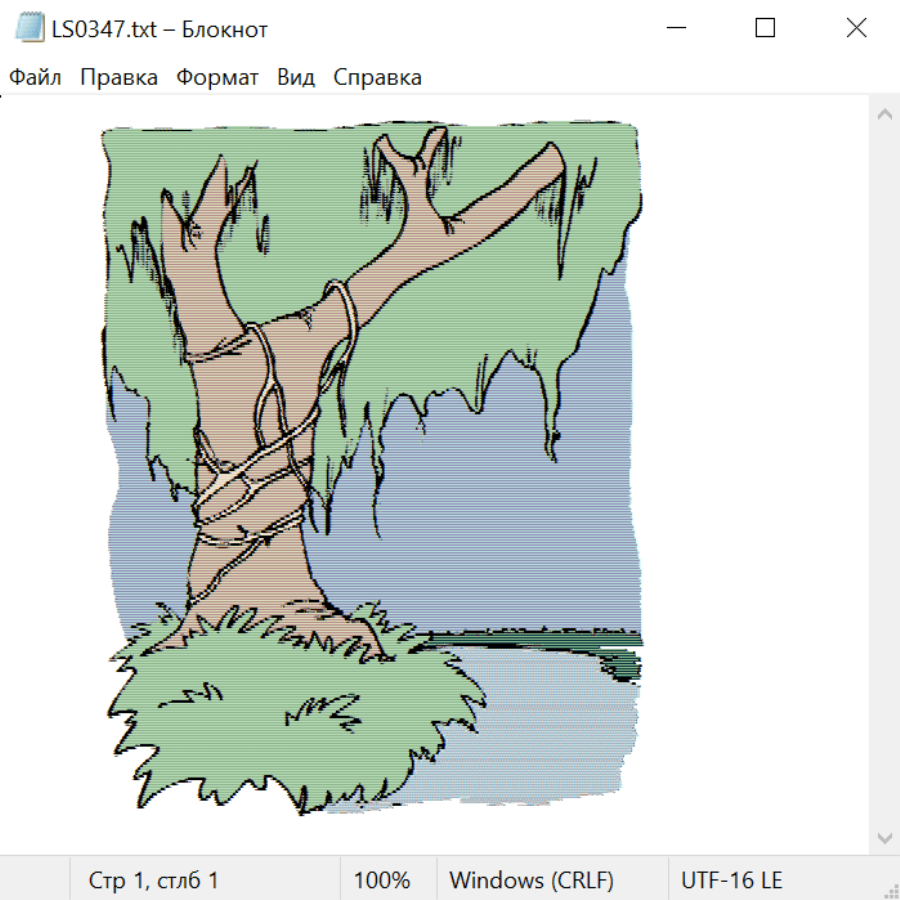Click the Windows (CRLF) status field
The width and height of the screenshot is (900, 900).
[x=531, y=880]
